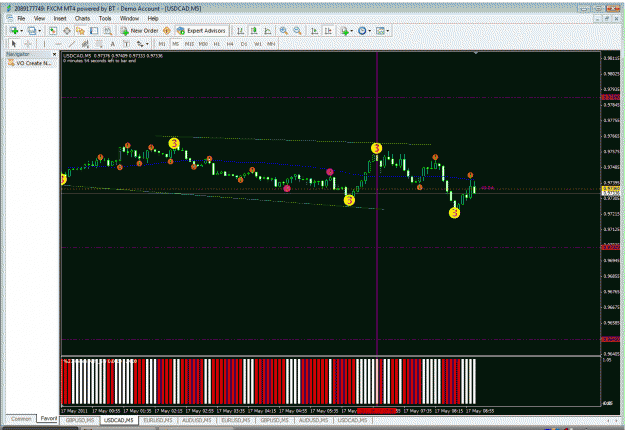The image size is (625, 430).
Task: Select the equidistant channel tool
Action: click(x=85, y=44)
